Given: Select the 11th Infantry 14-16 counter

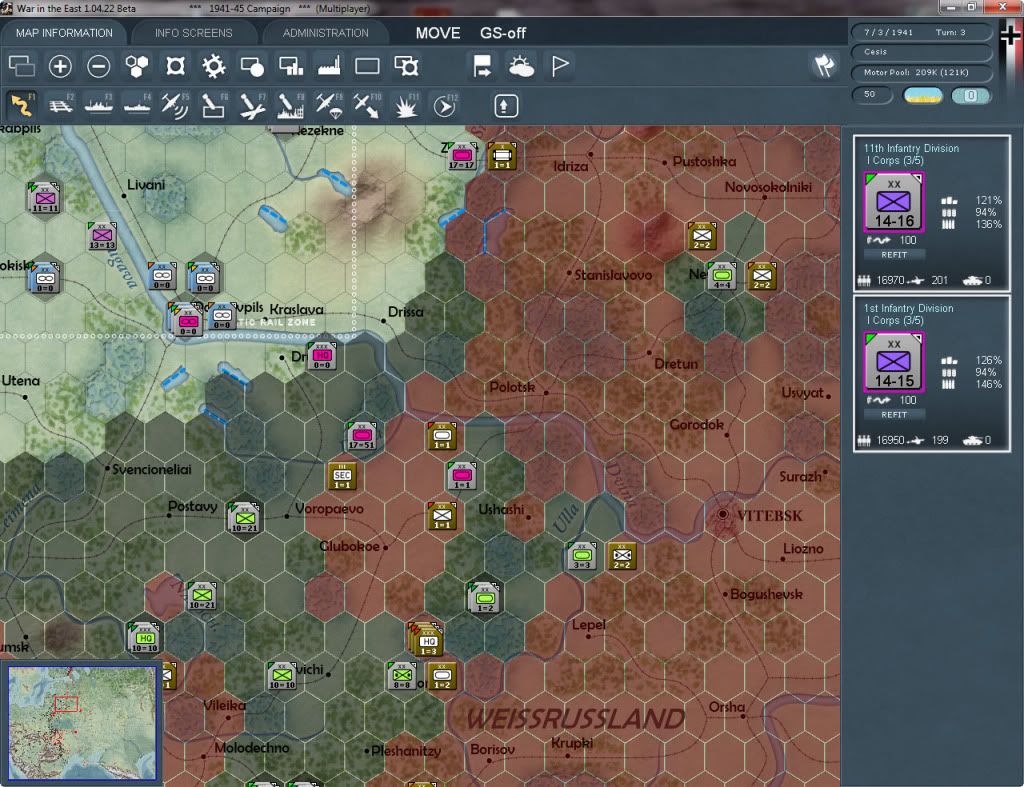Looking at the screenshot, I should 894,202.
